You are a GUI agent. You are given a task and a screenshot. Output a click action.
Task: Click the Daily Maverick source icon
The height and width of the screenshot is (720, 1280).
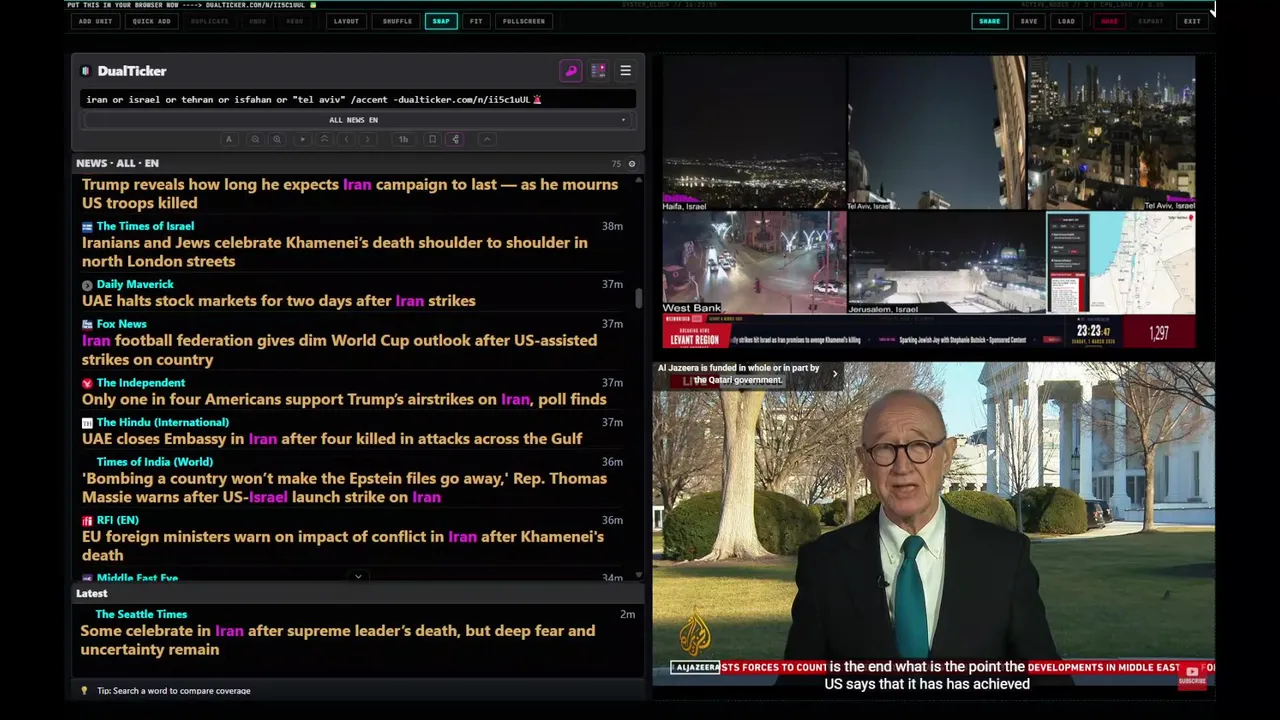tap(87, 285)
